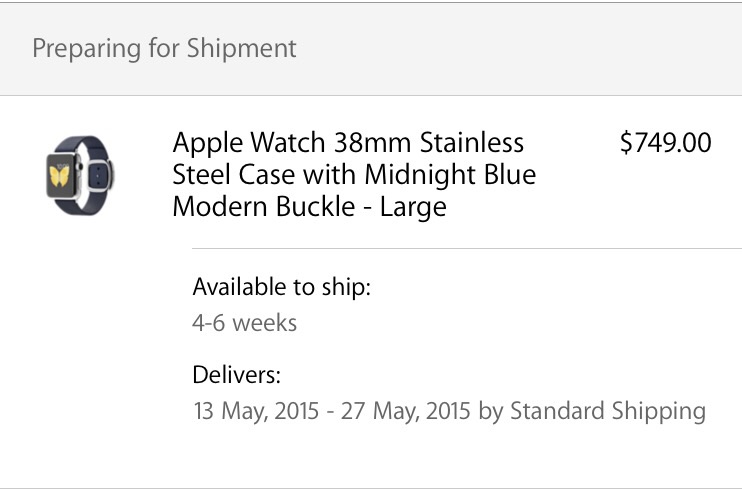Click the Available to ship label
The height and width of the screenshot is (489, 742).
click(x=282, y=287)
